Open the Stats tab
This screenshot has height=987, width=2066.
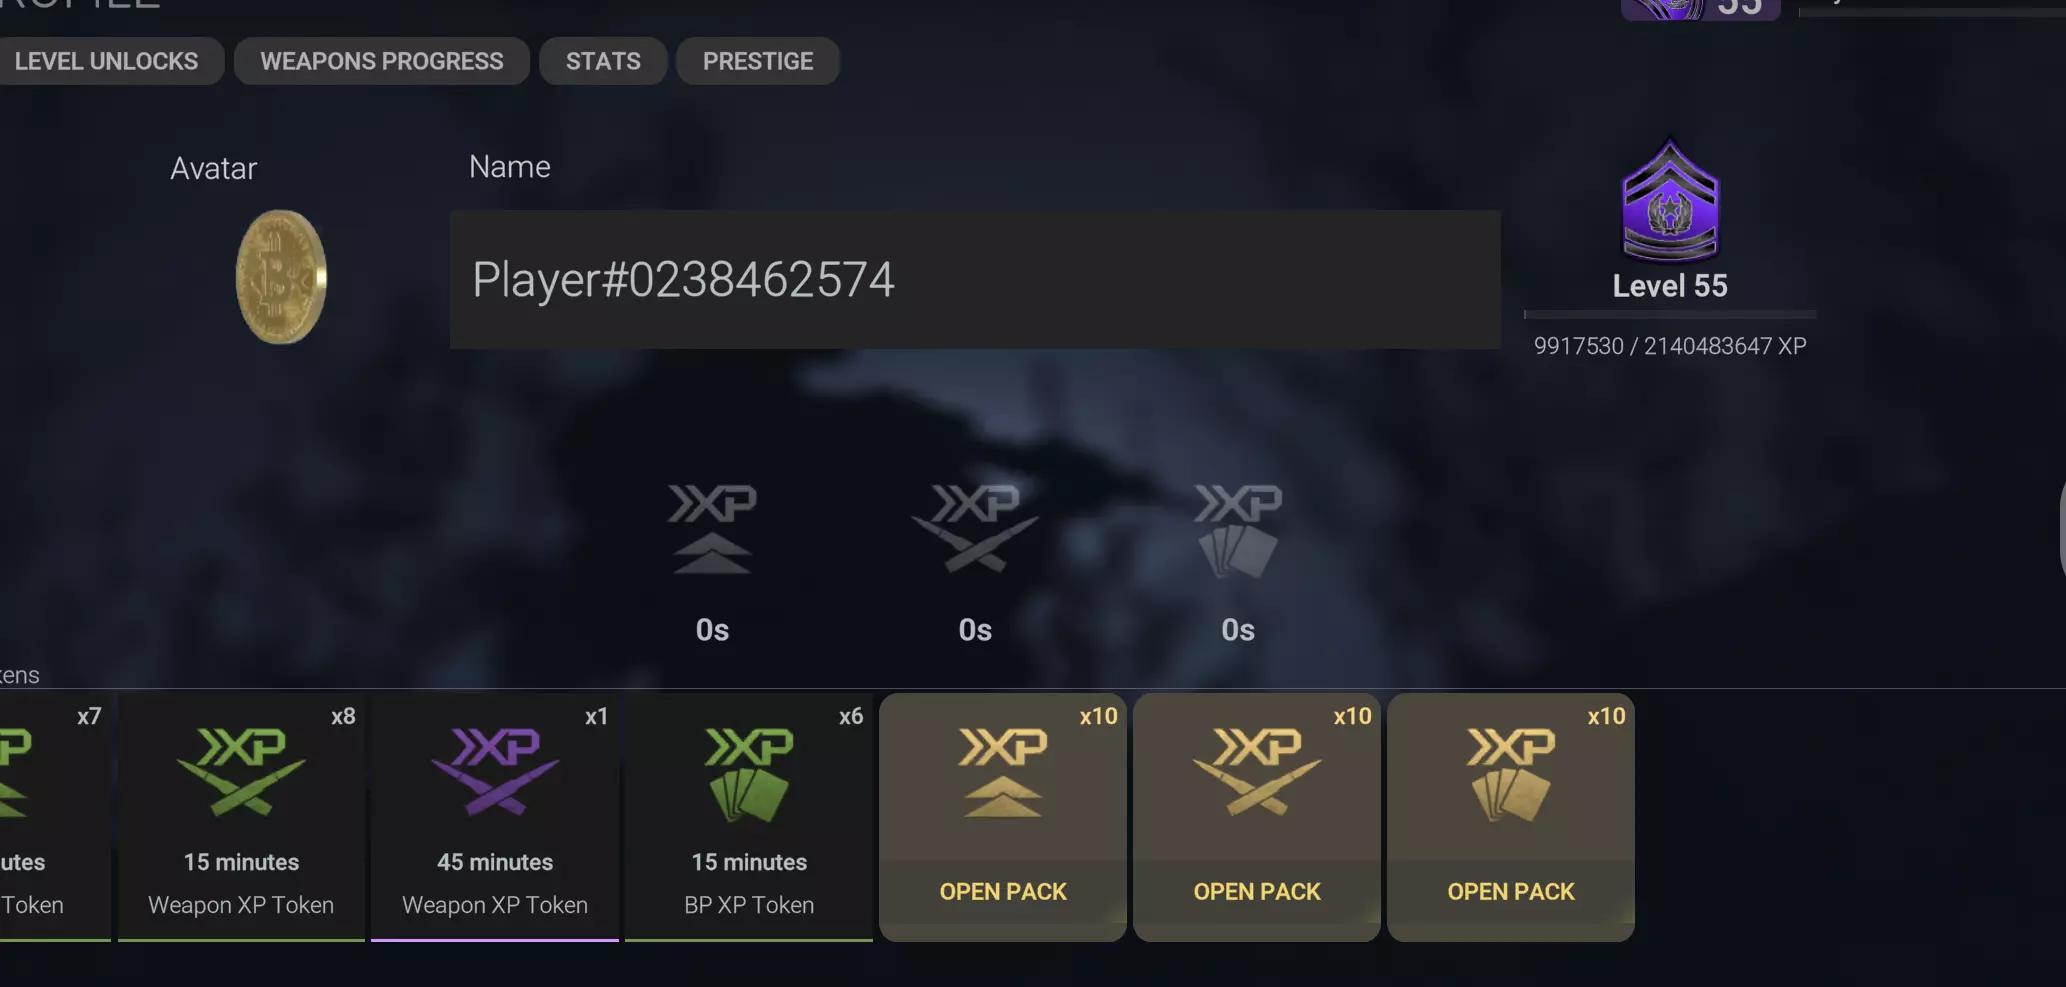click(x=603, y=61)
